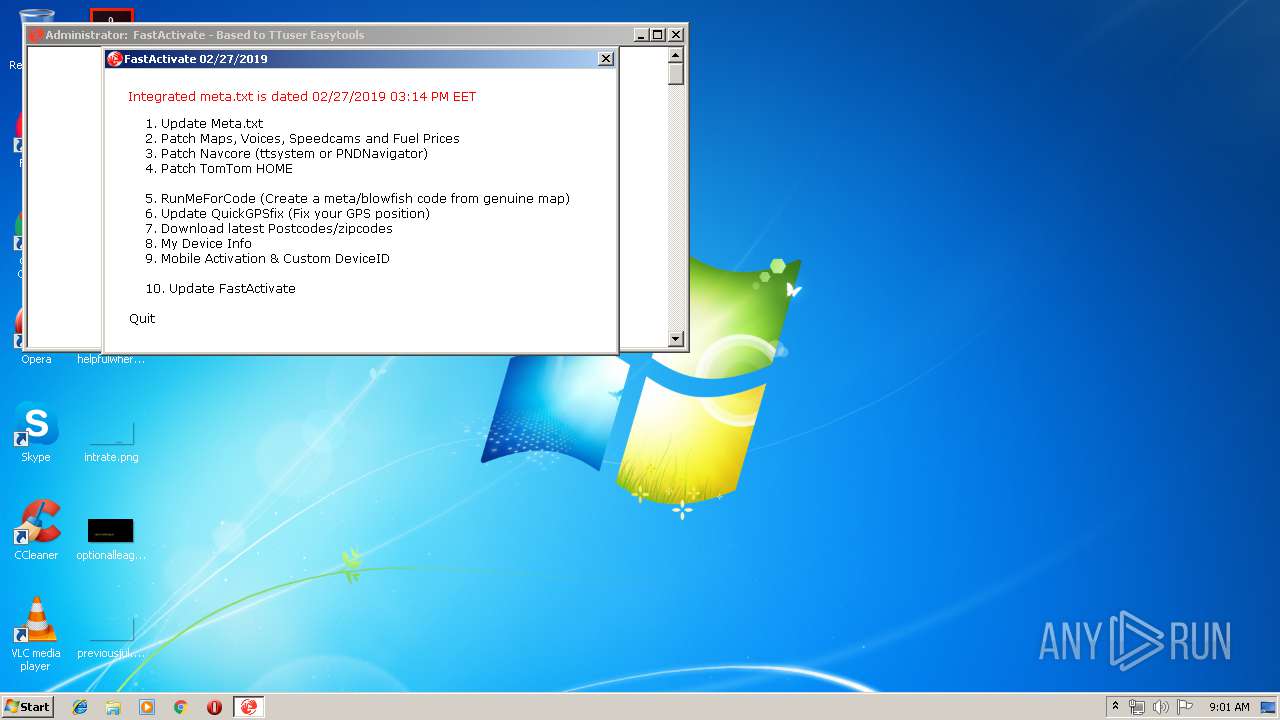Click FastActivate taskbar button
Image resolution: width=1280 pixels, height=720 pixels.
(249, 707)
